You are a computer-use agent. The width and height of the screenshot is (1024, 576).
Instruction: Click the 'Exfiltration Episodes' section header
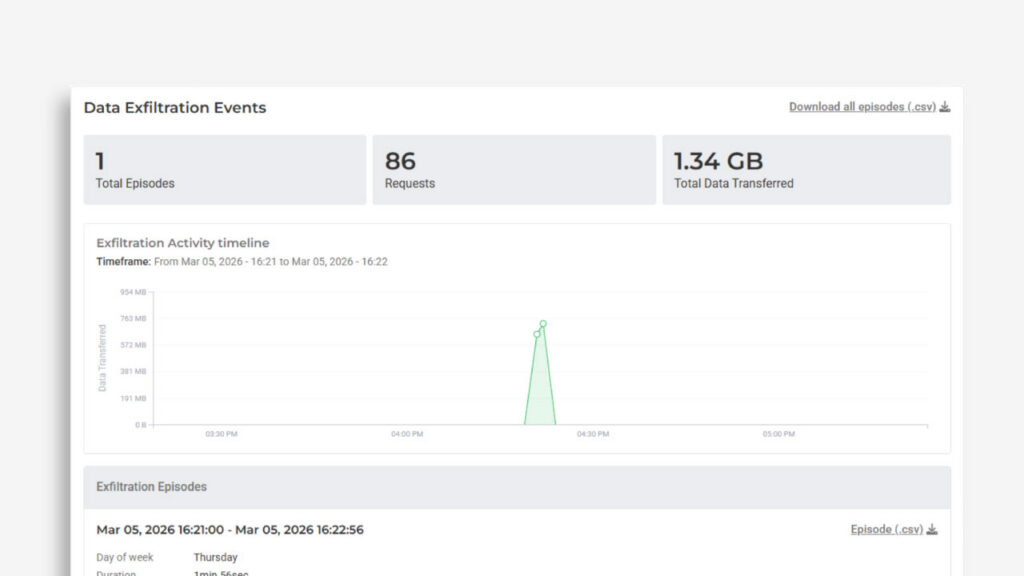tap(151, 487)
